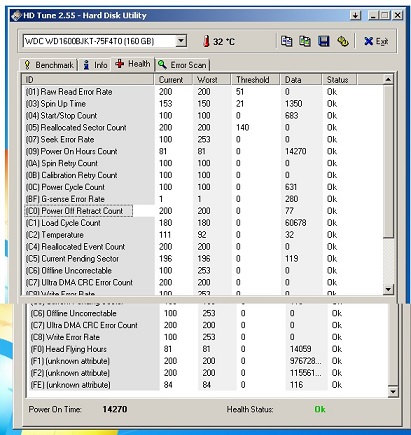Viewport: 411px width, 435px height.
Task: Select the (0C) Power Cycle Count row
Action: 202,187
